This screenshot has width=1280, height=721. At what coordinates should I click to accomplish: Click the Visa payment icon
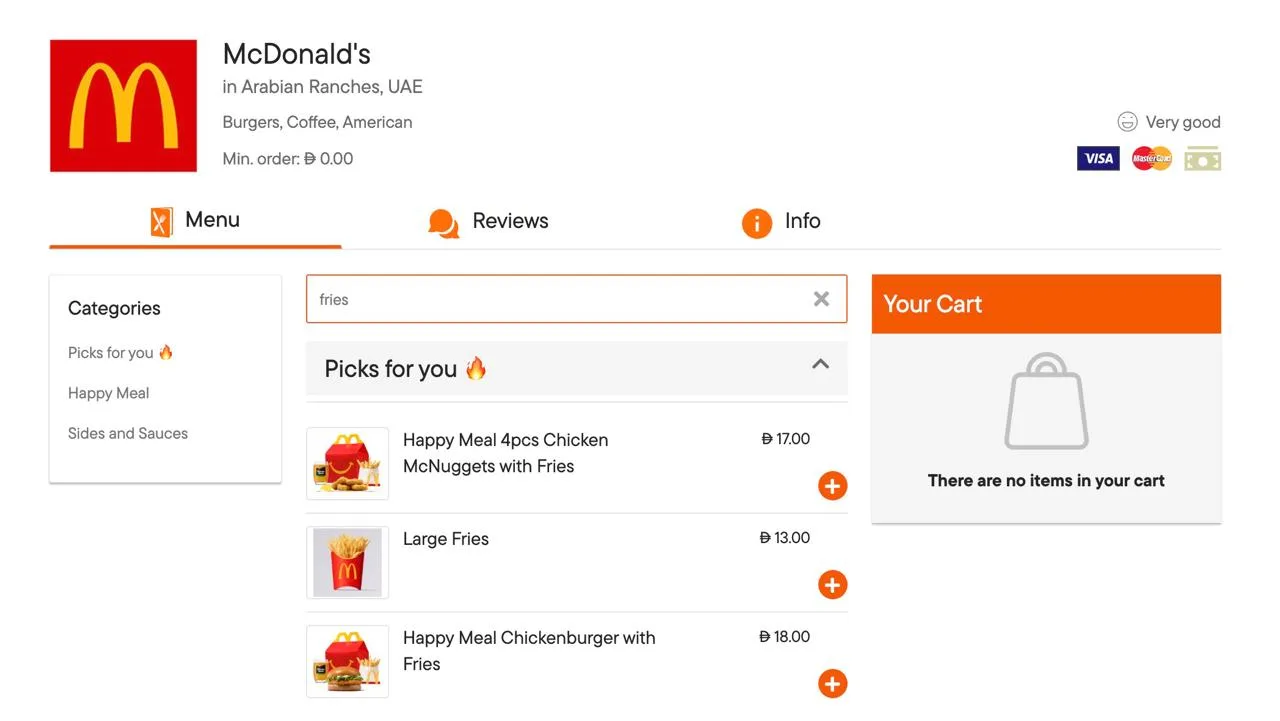1098,158
